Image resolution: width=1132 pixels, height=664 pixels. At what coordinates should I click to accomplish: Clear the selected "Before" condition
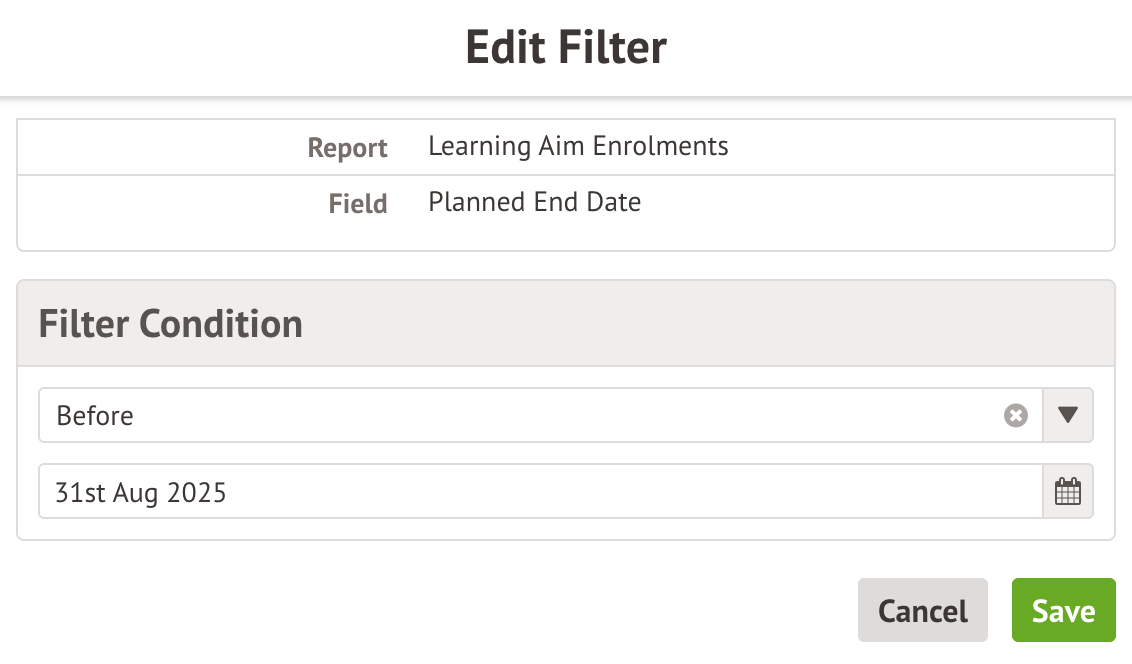pos(1015,416)
